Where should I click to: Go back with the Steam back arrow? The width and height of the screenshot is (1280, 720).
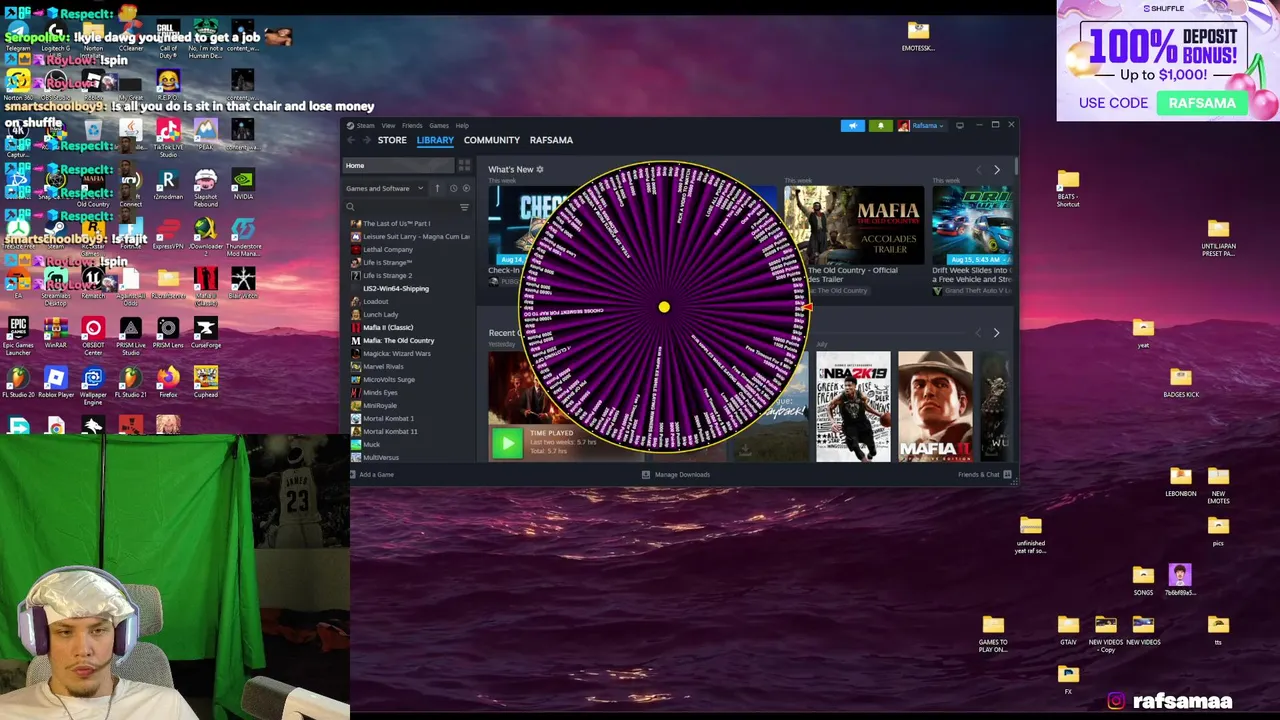(x=351, y=140)
